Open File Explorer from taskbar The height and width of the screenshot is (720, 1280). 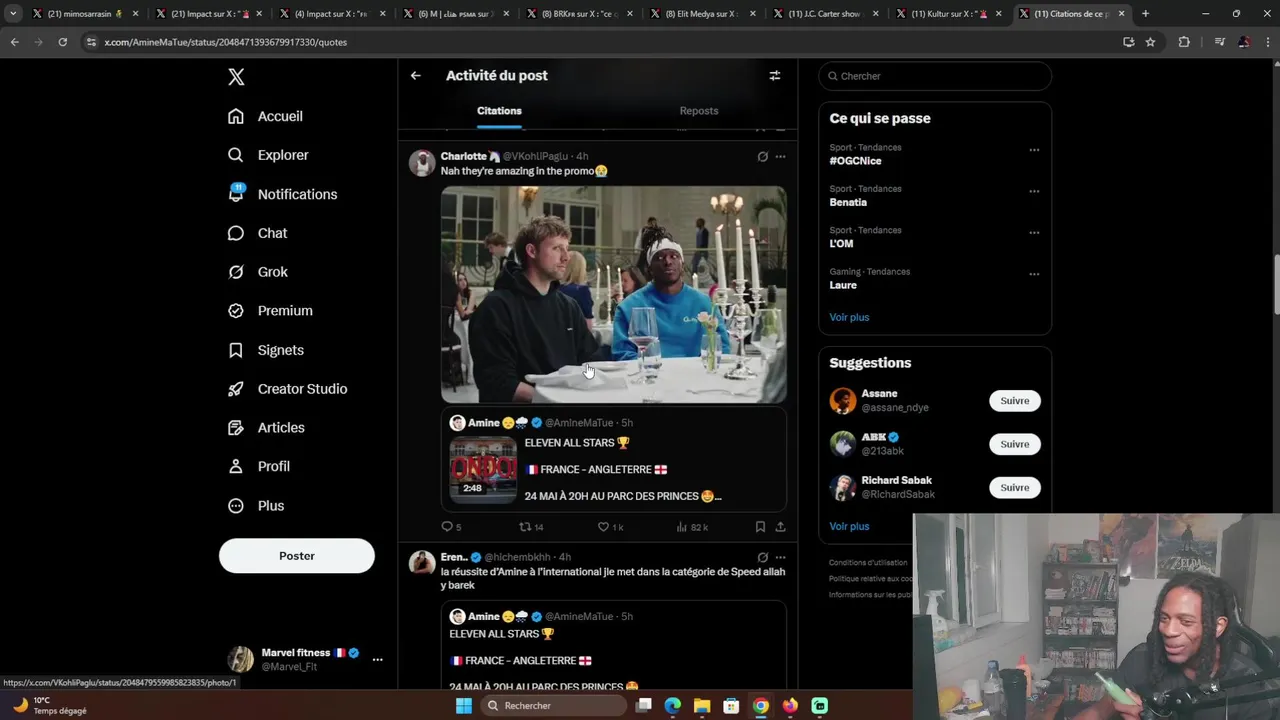[702, 705]
